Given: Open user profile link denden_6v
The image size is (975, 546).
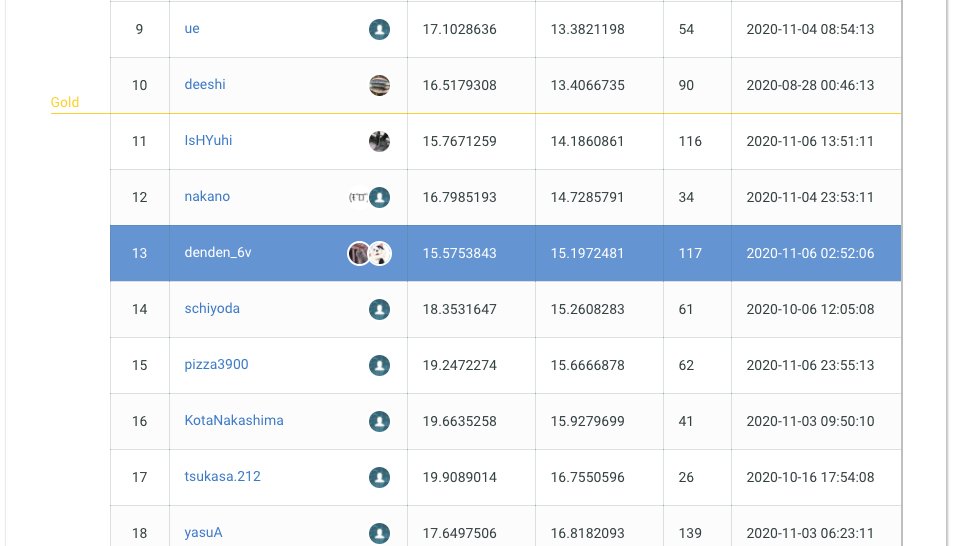Looking at the screenshot, I should 218,252.
